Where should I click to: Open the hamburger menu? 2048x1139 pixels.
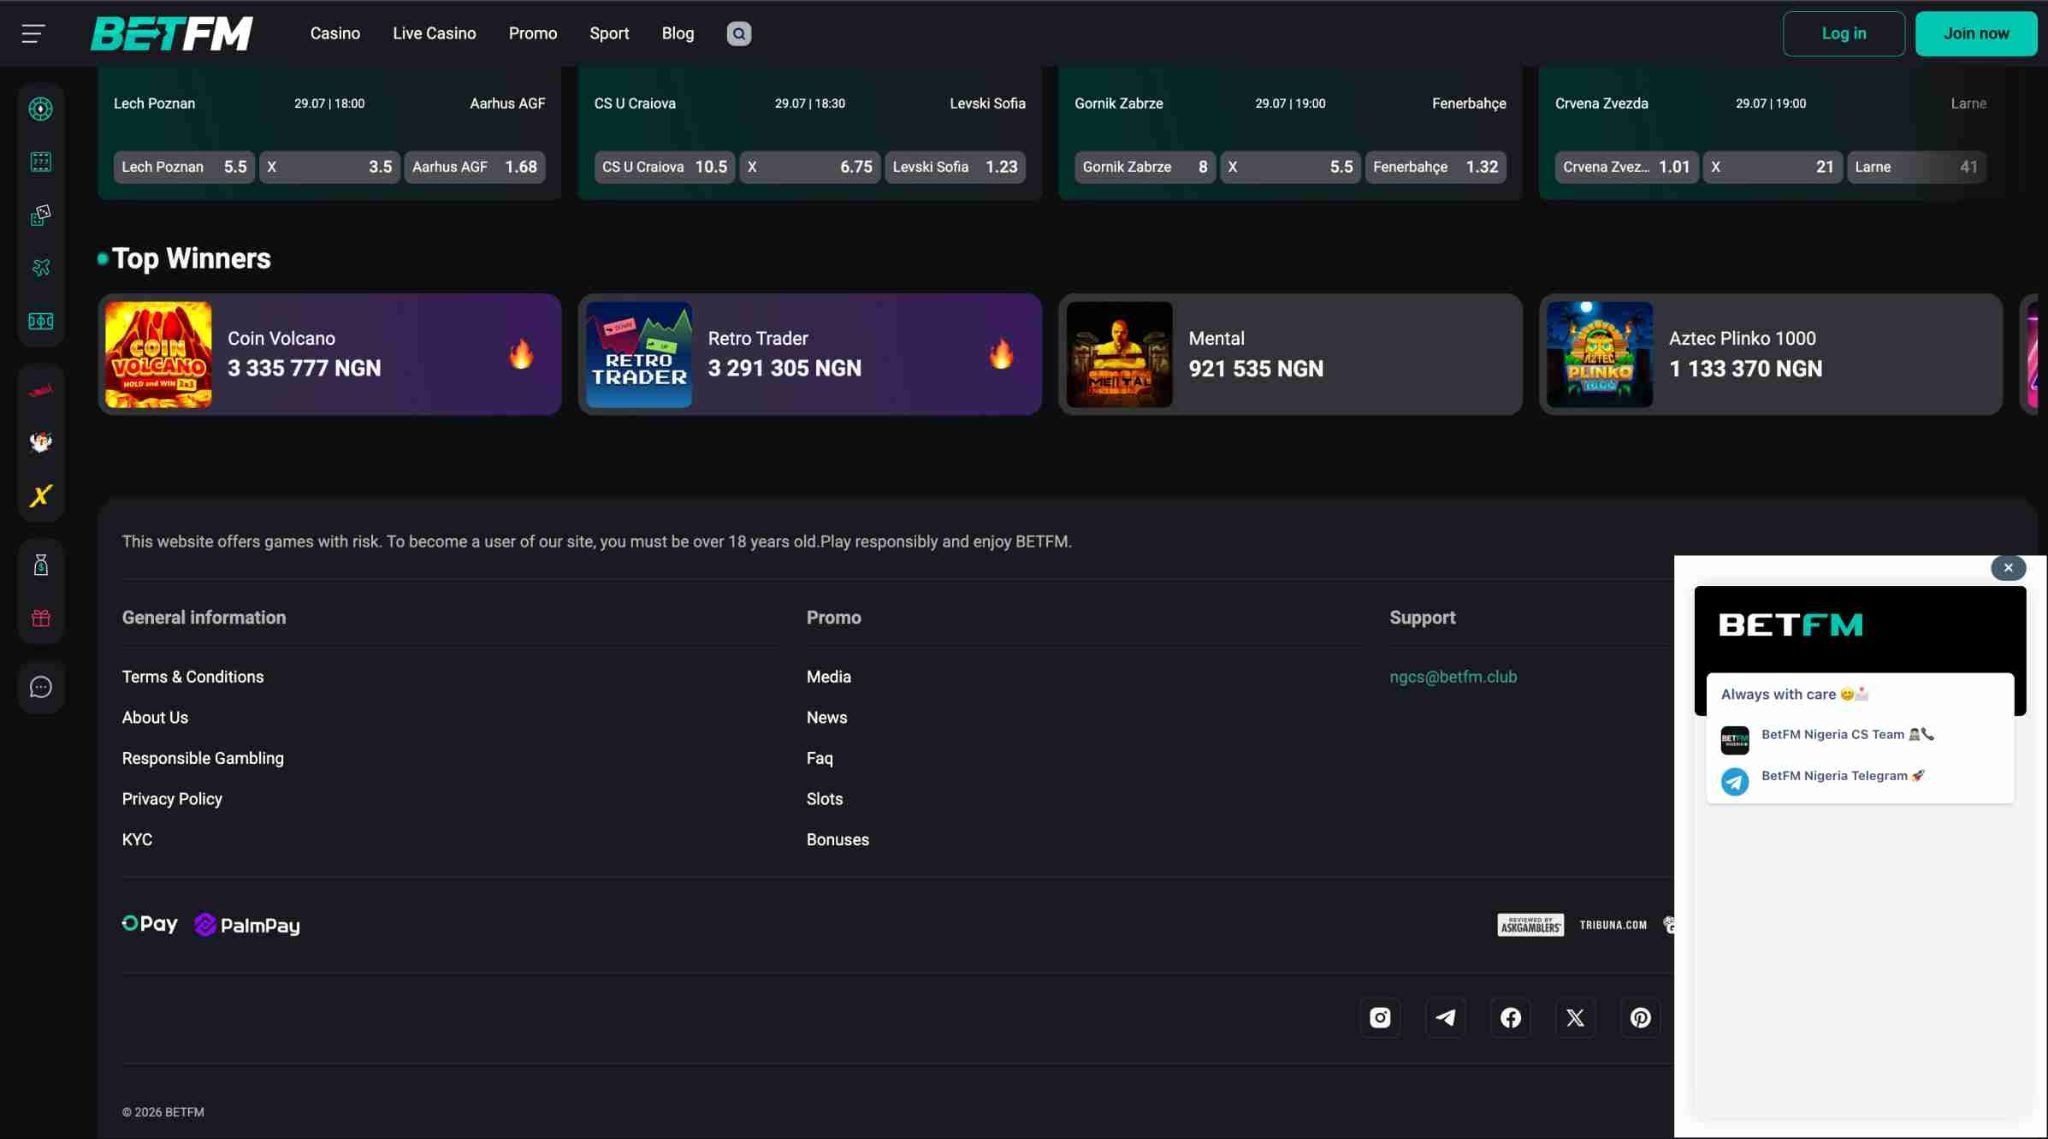coord(33,34)
